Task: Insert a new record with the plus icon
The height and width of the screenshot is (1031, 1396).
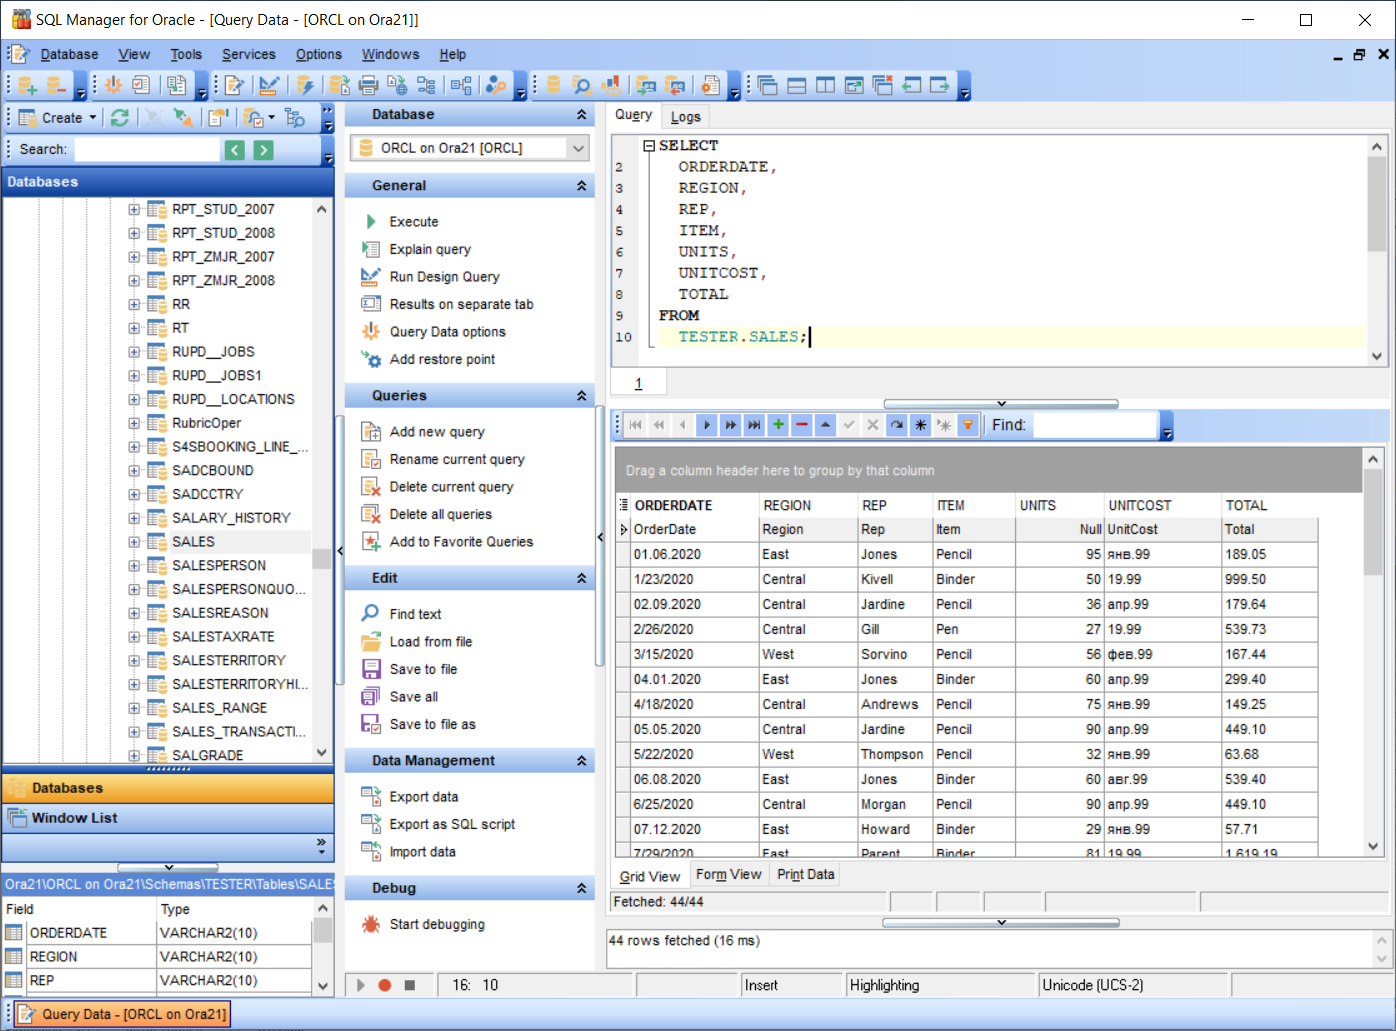Action: click(x=778, y=425)
